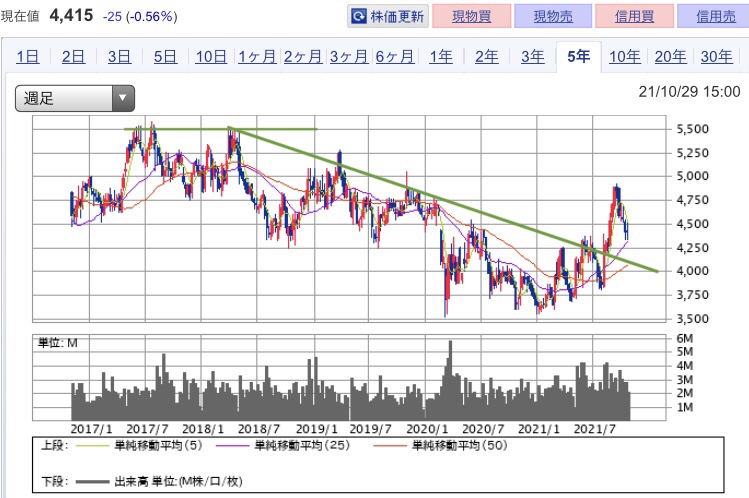Switch to the 1日 period tab
The width and height of the screenshot is (749, 498).
coord(28,57)
